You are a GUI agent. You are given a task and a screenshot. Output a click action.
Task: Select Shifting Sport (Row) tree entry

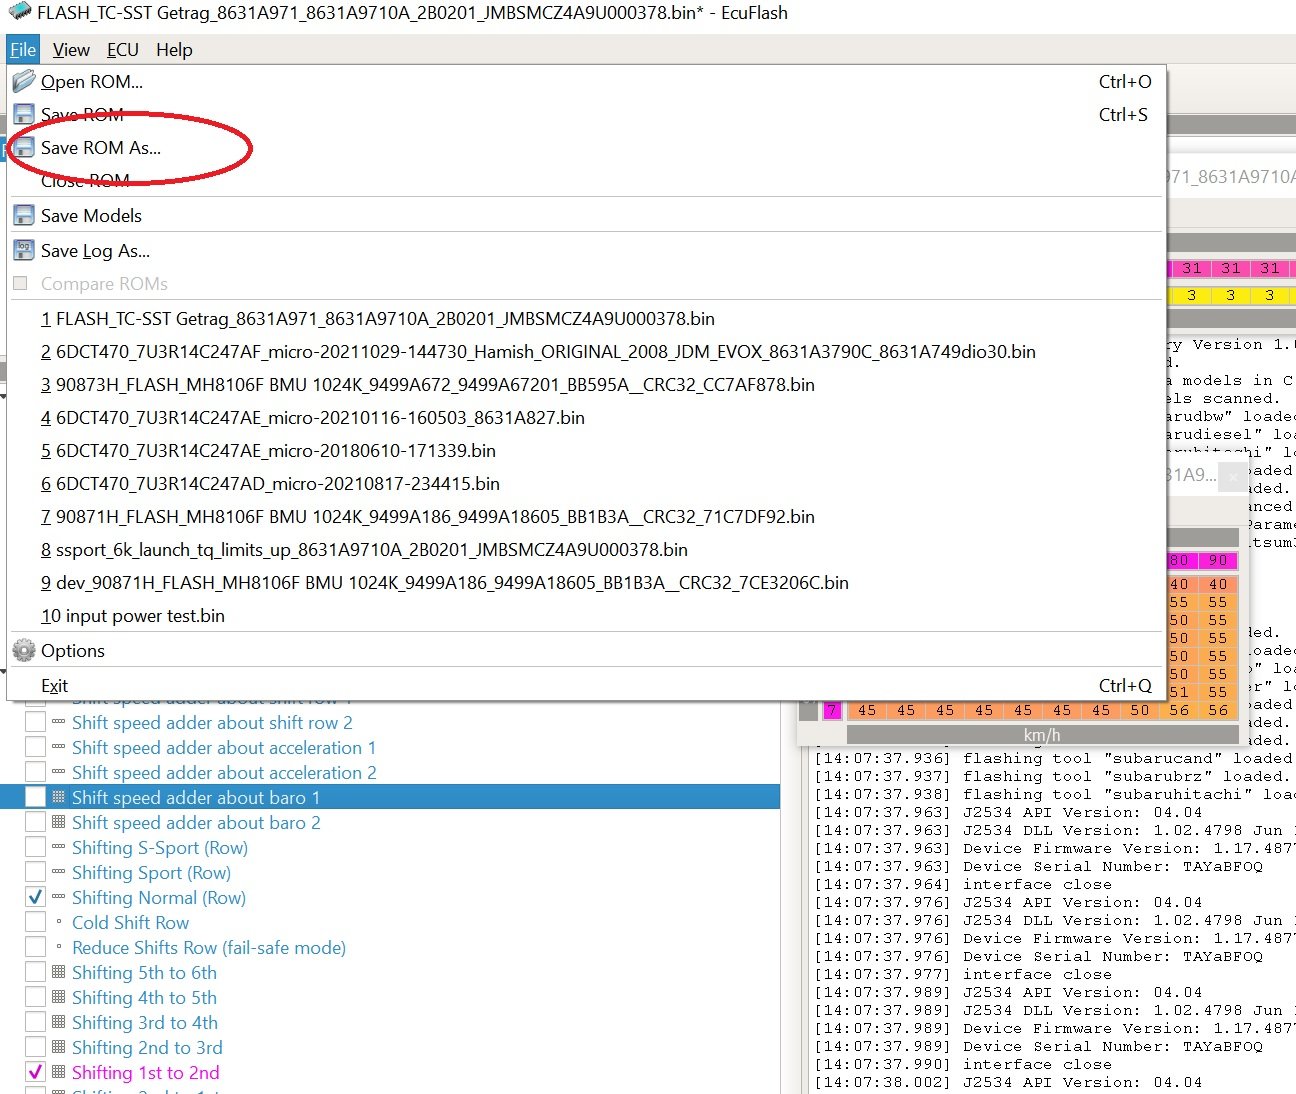pos(151,872)
